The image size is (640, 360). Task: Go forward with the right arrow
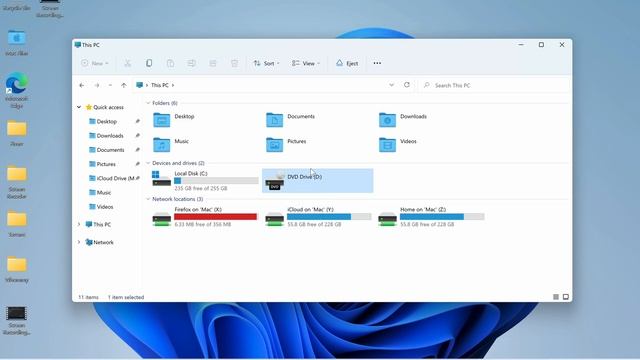(97, 85)
